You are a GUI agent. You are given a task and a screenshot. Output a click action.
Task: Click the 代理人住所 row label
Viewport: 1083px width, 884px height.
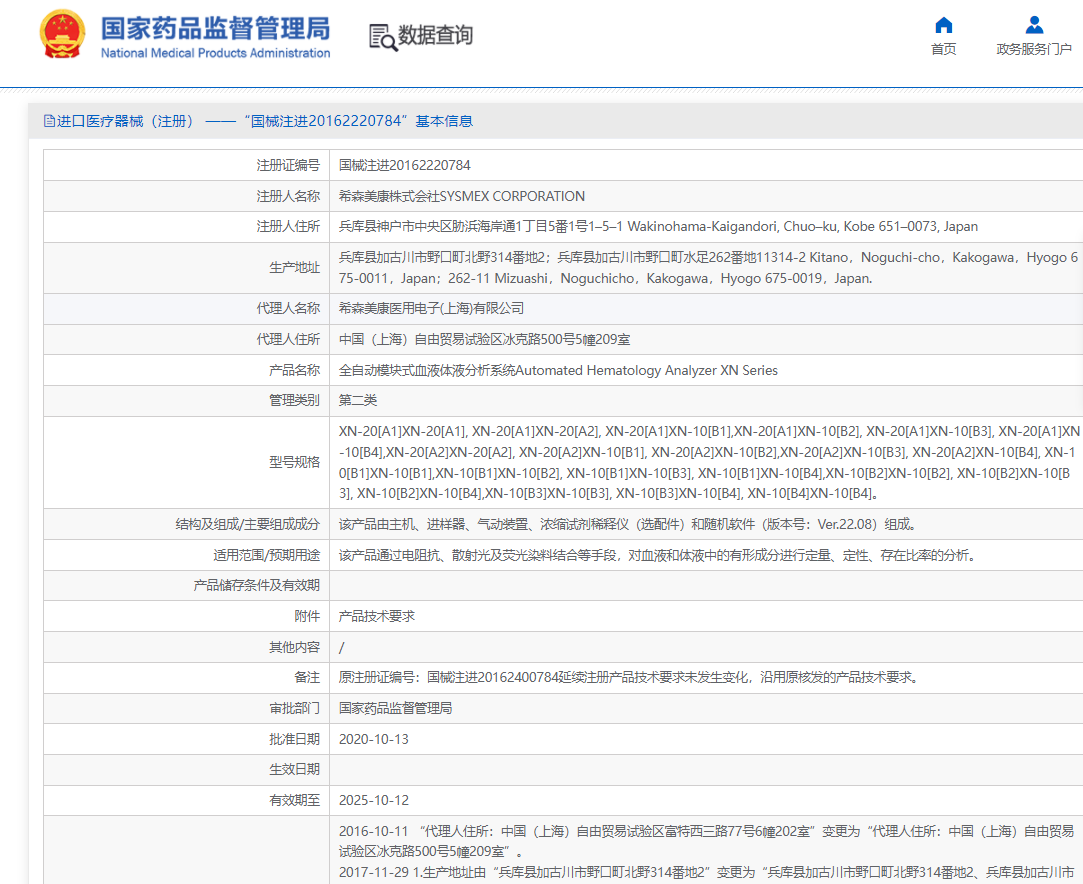pos(288,339)
